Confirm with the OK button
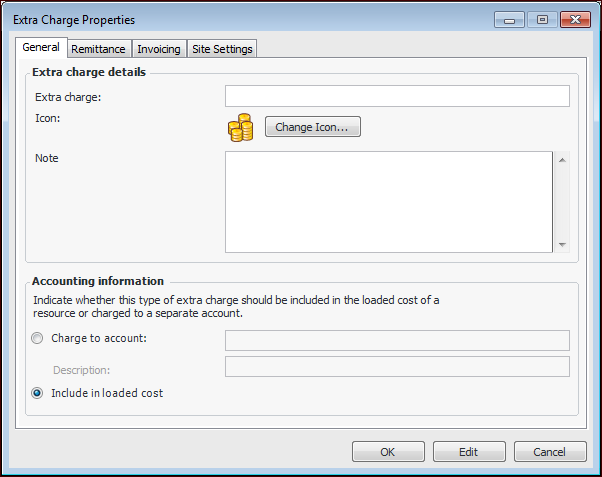 tap(388, 452)
